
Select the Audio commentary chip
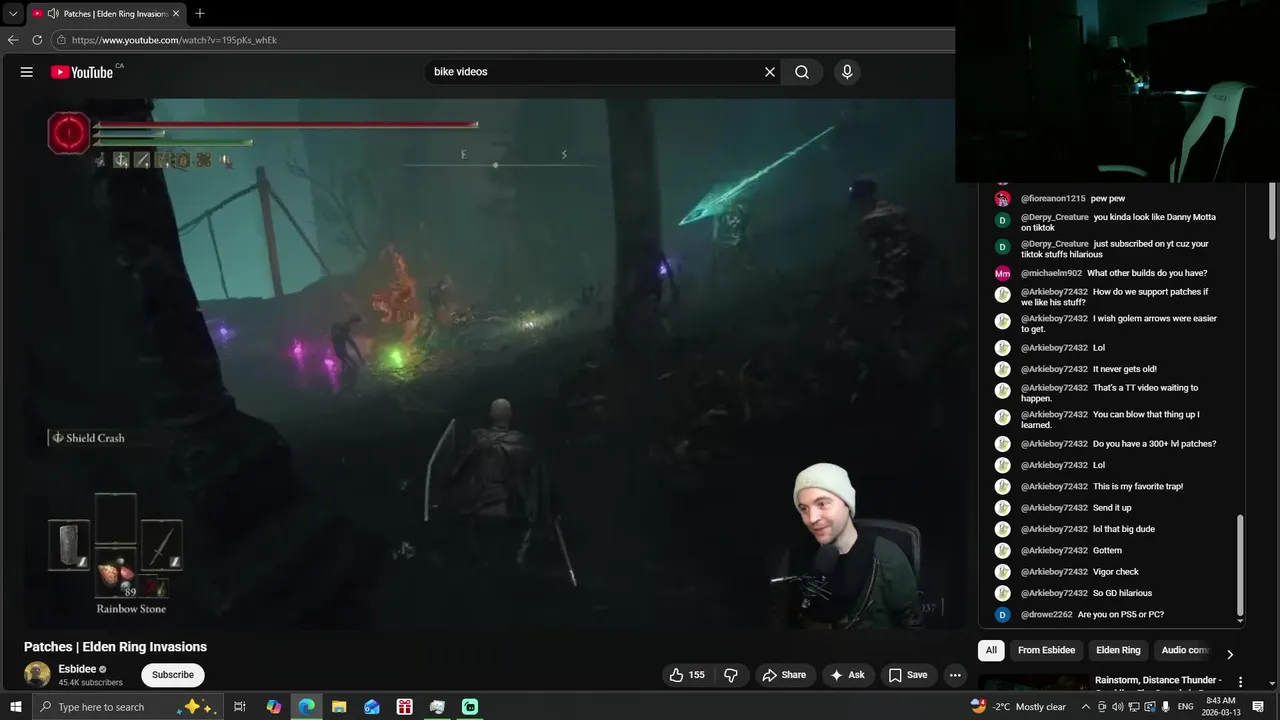point(1185,650)
